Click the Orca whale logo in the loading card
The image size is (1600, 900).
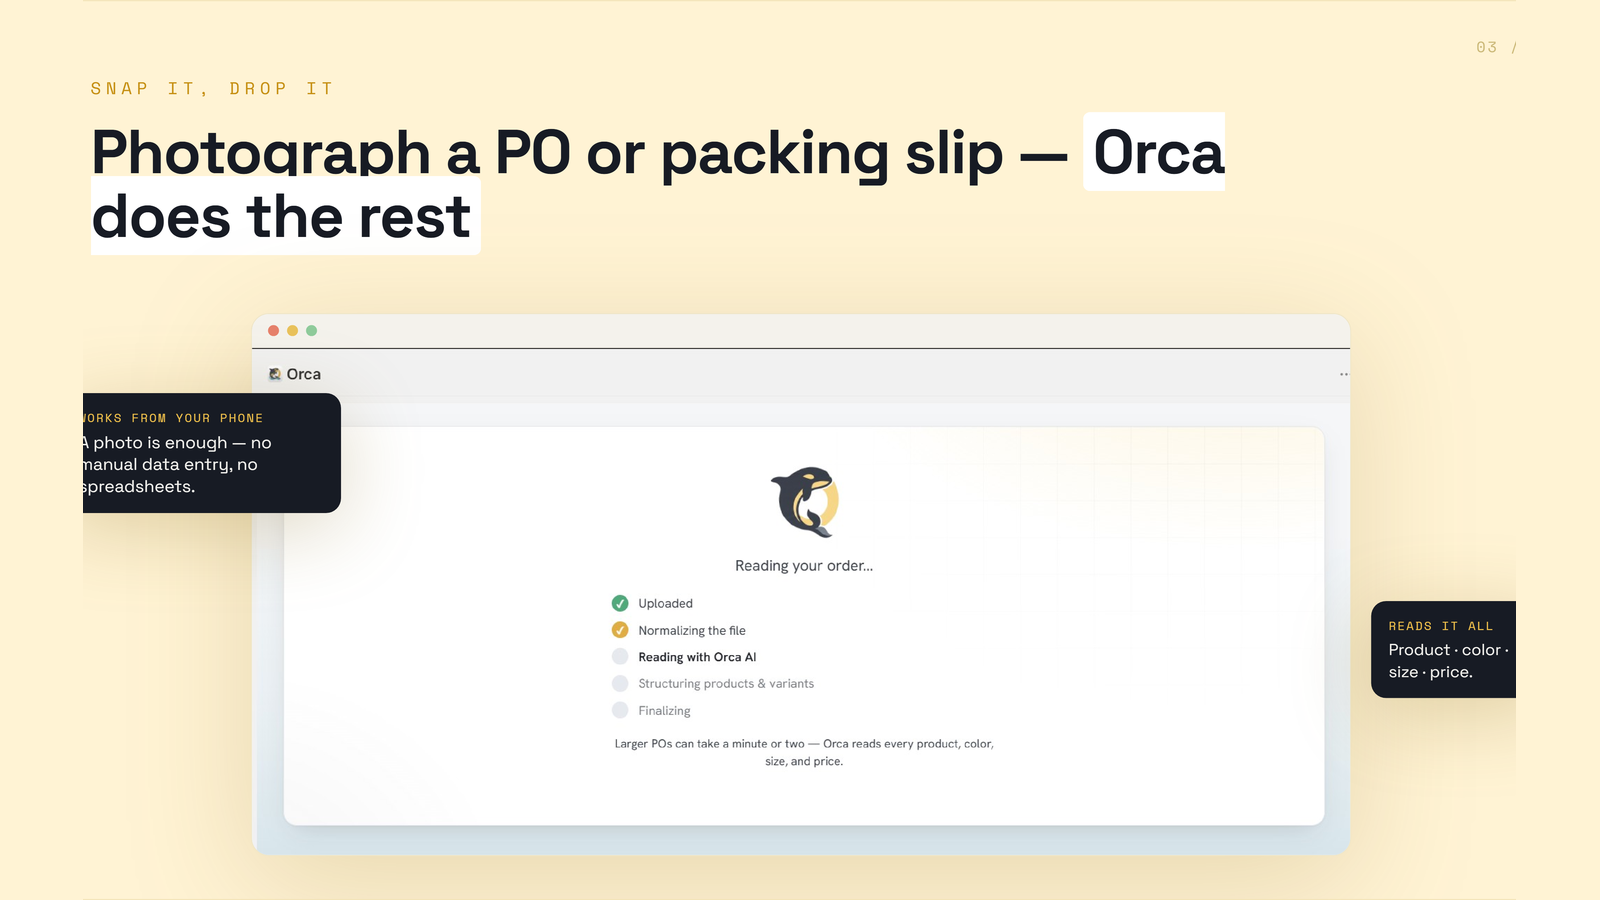805,502
